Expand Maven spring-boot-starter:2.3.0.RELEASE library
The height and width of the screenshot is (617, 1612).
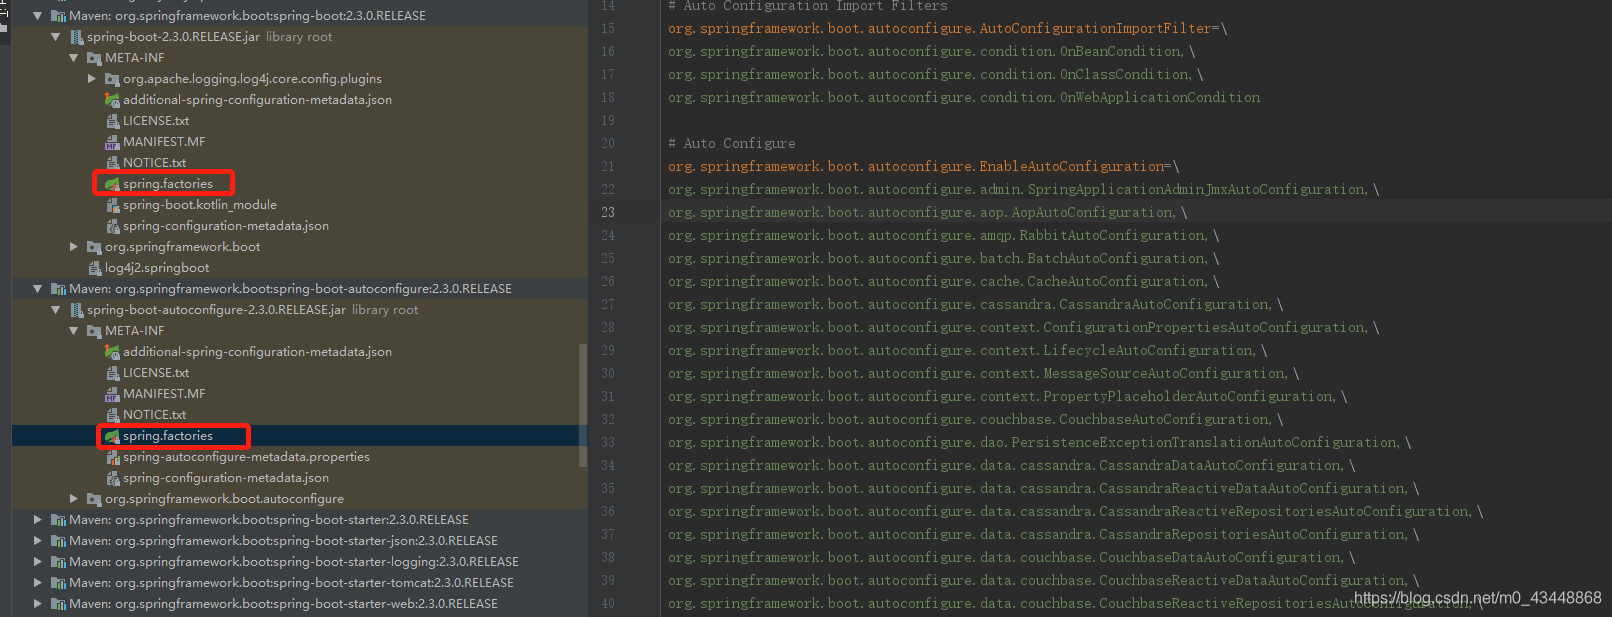point(38,520)
